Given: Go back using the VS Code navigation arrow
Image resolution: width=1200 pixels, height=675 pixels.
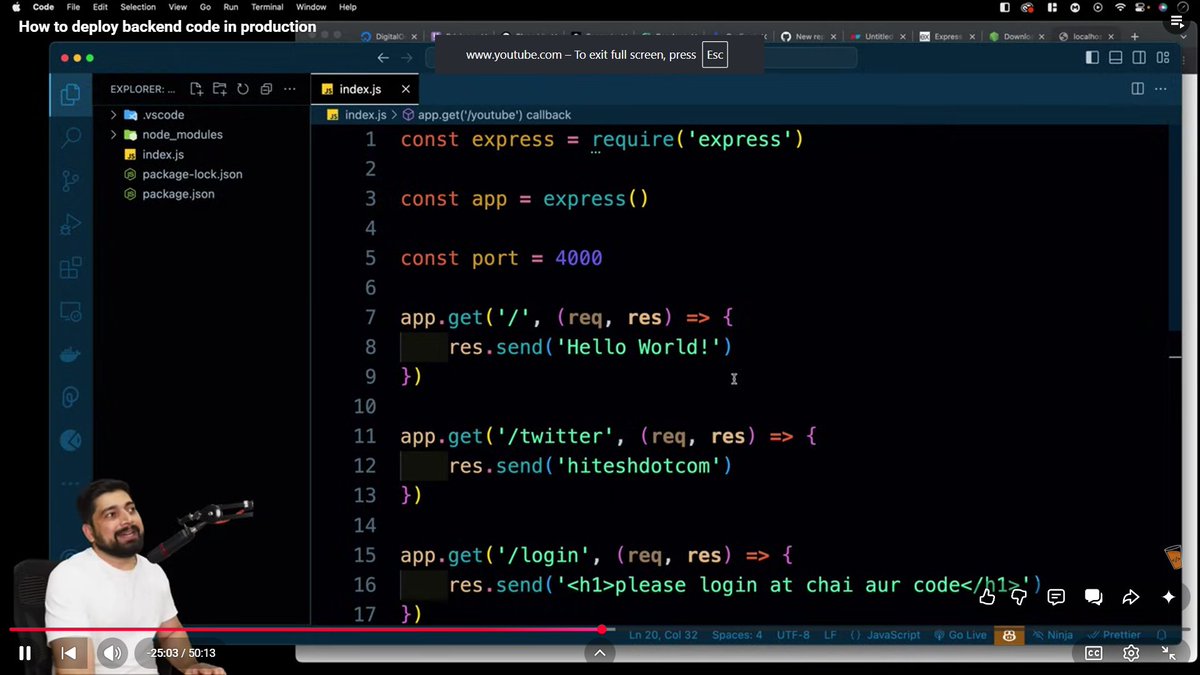Looking at the screenshot, I should coord(382,58).
